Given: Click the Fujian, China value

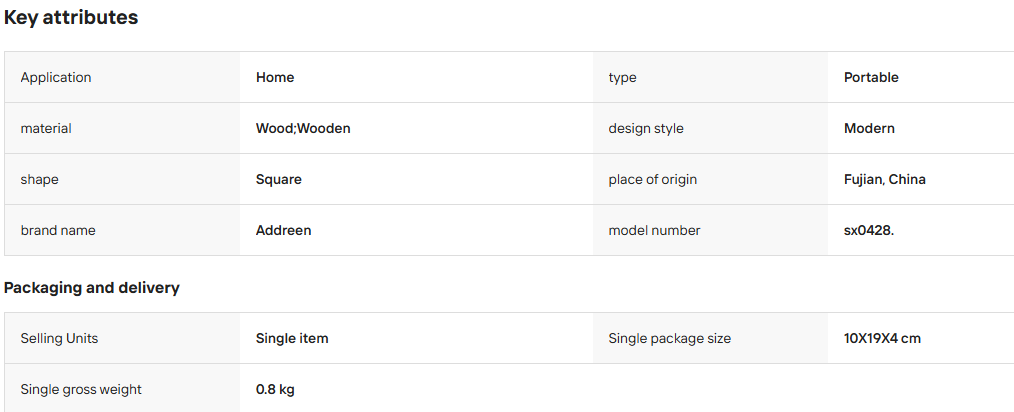Looking at the screenshot, I should 885,179.
